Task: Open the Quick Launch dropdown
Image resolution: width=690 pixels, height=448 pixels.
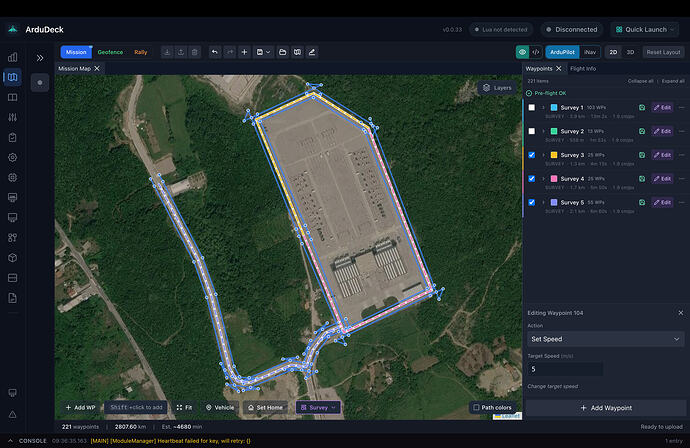Action: point(645,29)
